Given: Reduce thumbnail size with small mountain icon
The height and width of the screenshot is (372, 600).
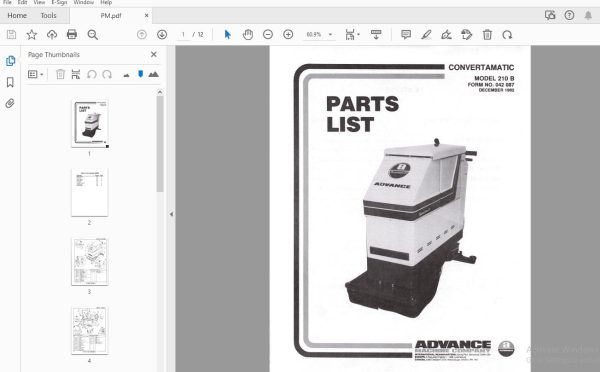Looking at the screenshot, I should tap(126, 75).
